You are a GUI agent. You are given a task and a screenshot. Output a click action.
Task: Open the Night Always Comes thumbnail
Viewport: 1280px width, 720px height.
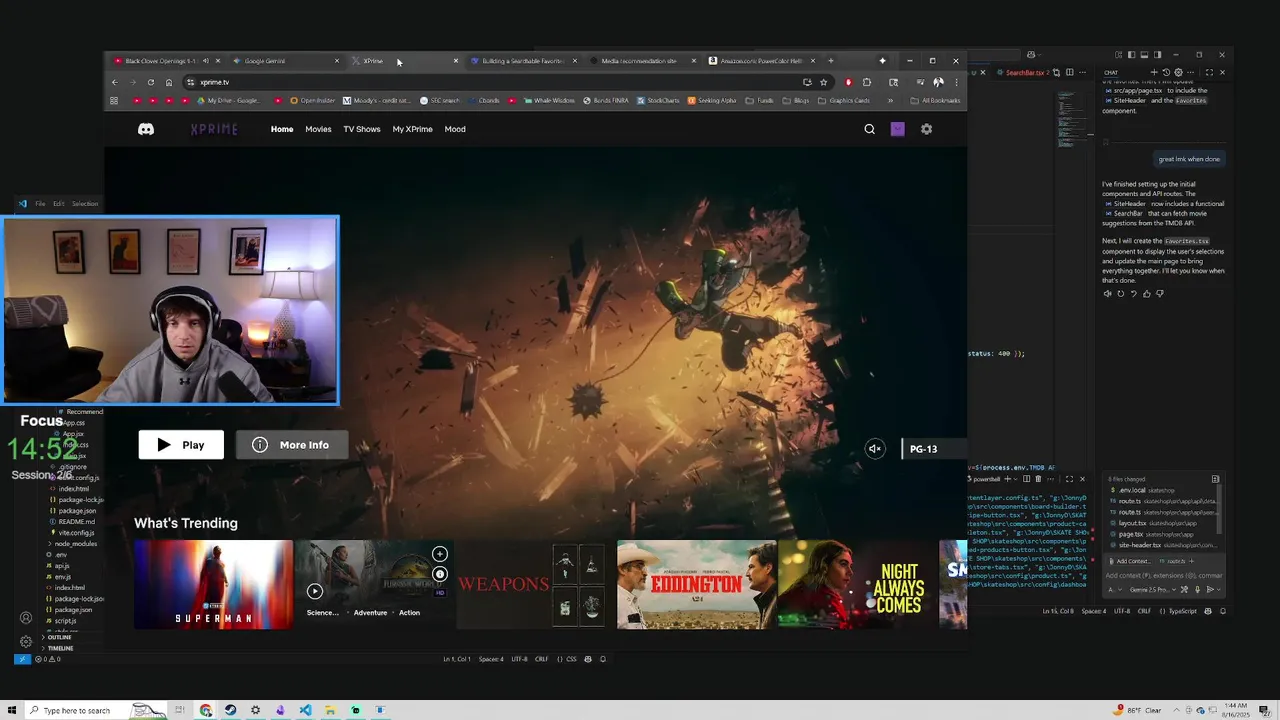[857, 584]
